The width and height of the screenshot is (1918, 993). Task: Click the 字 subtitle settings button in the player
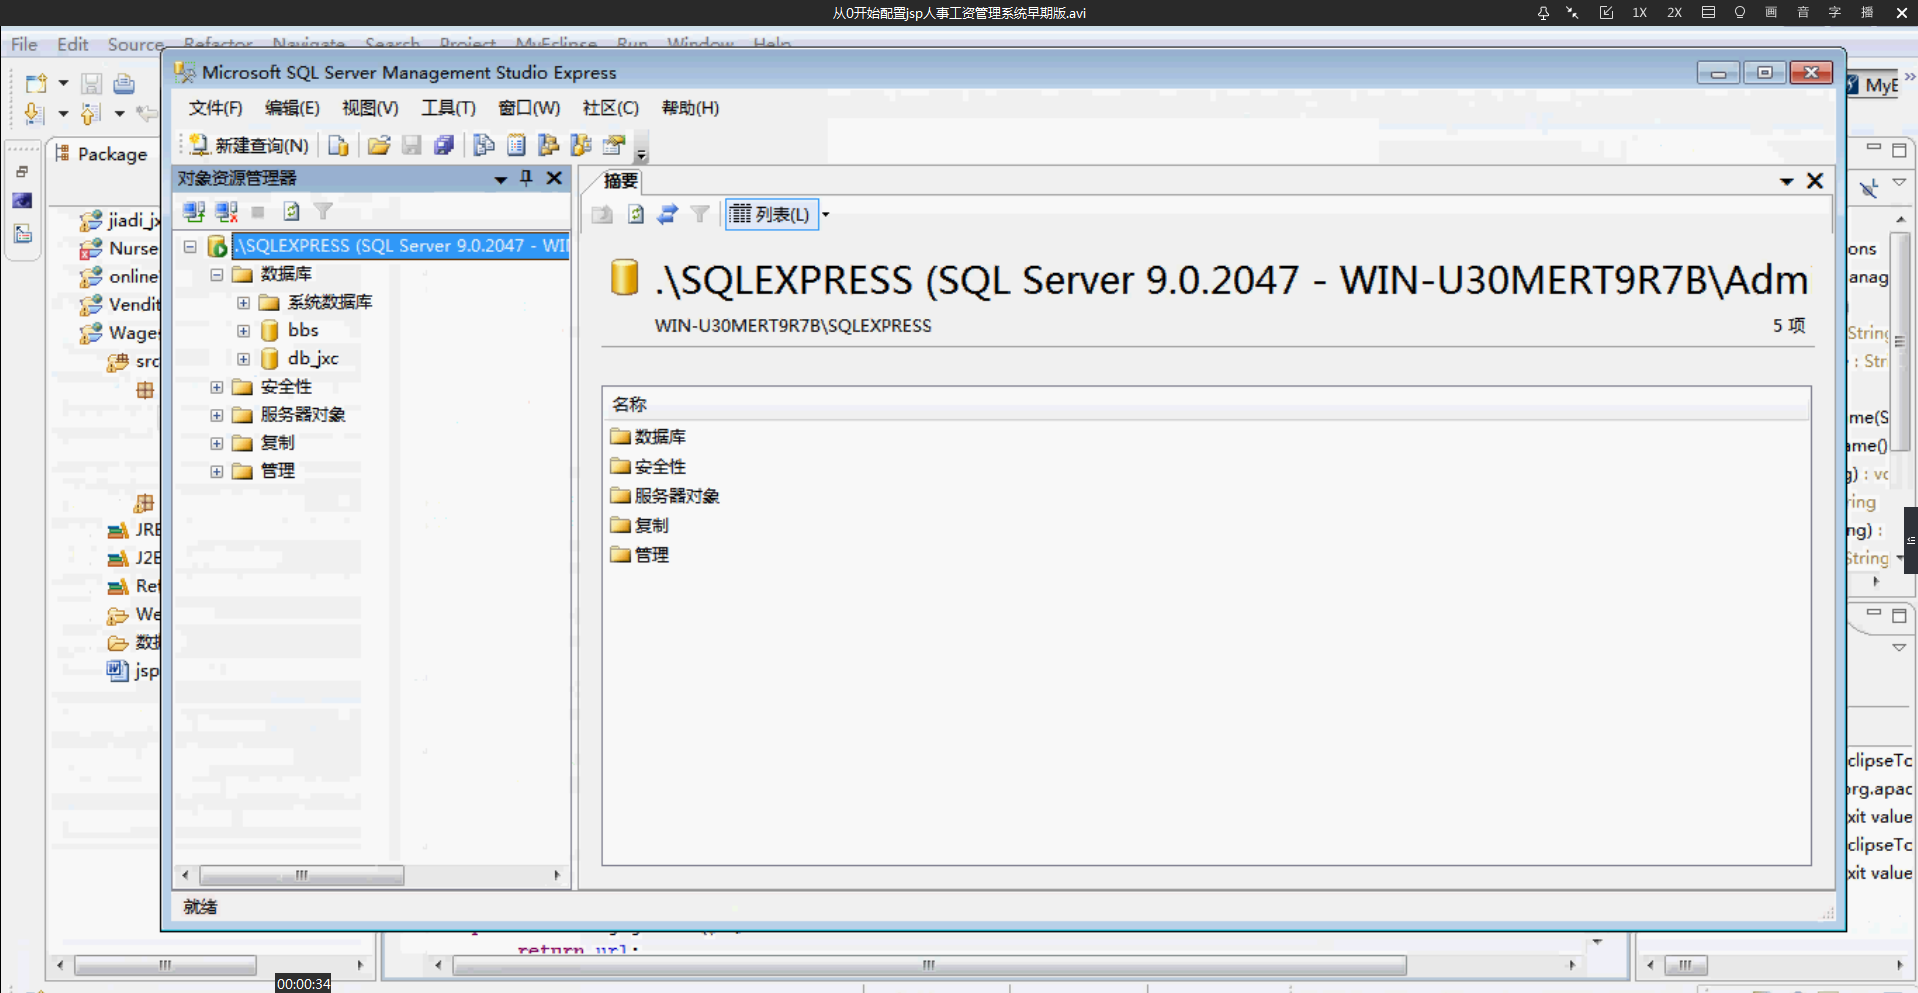[1835, 13]
